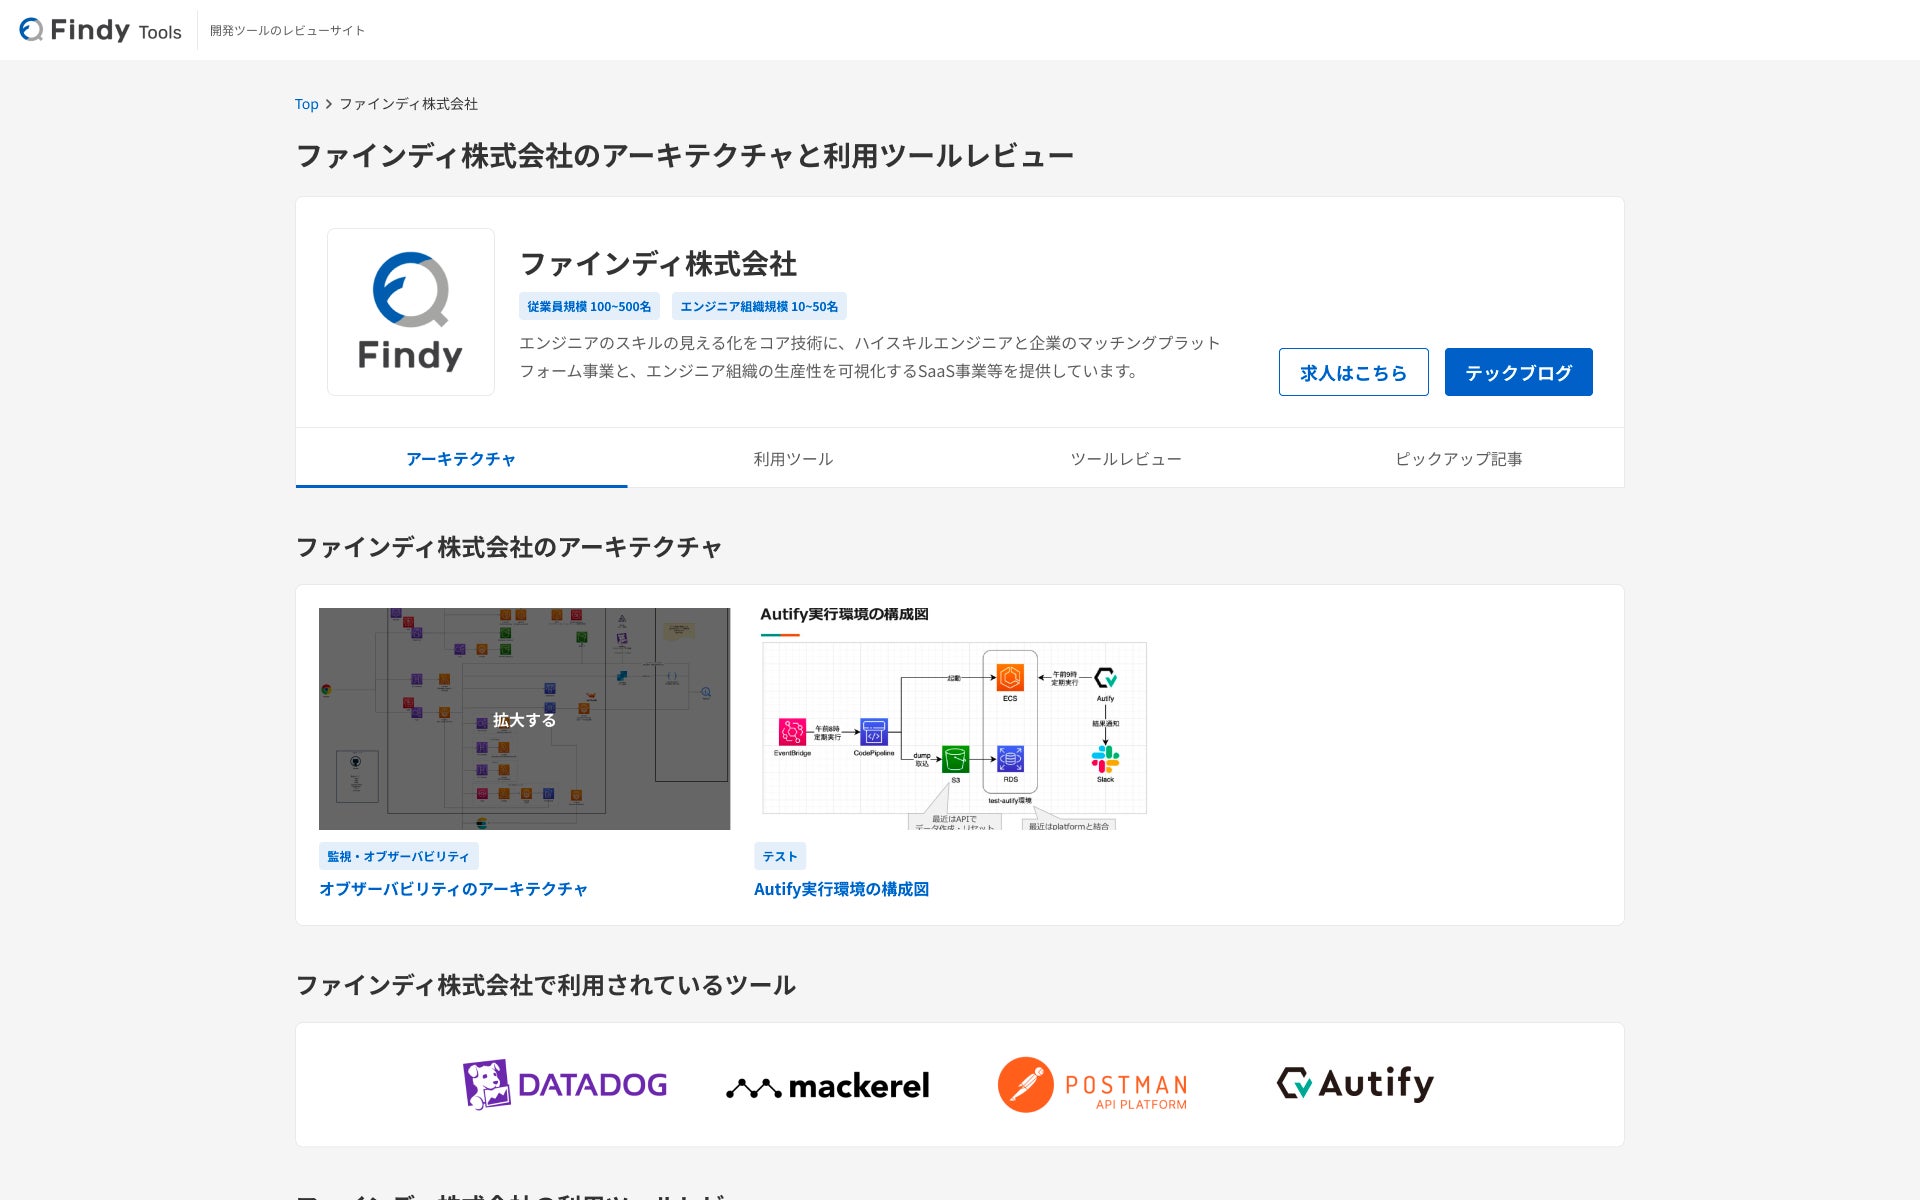Click the 従業員規模 100~500名 badge

(589, 306)
